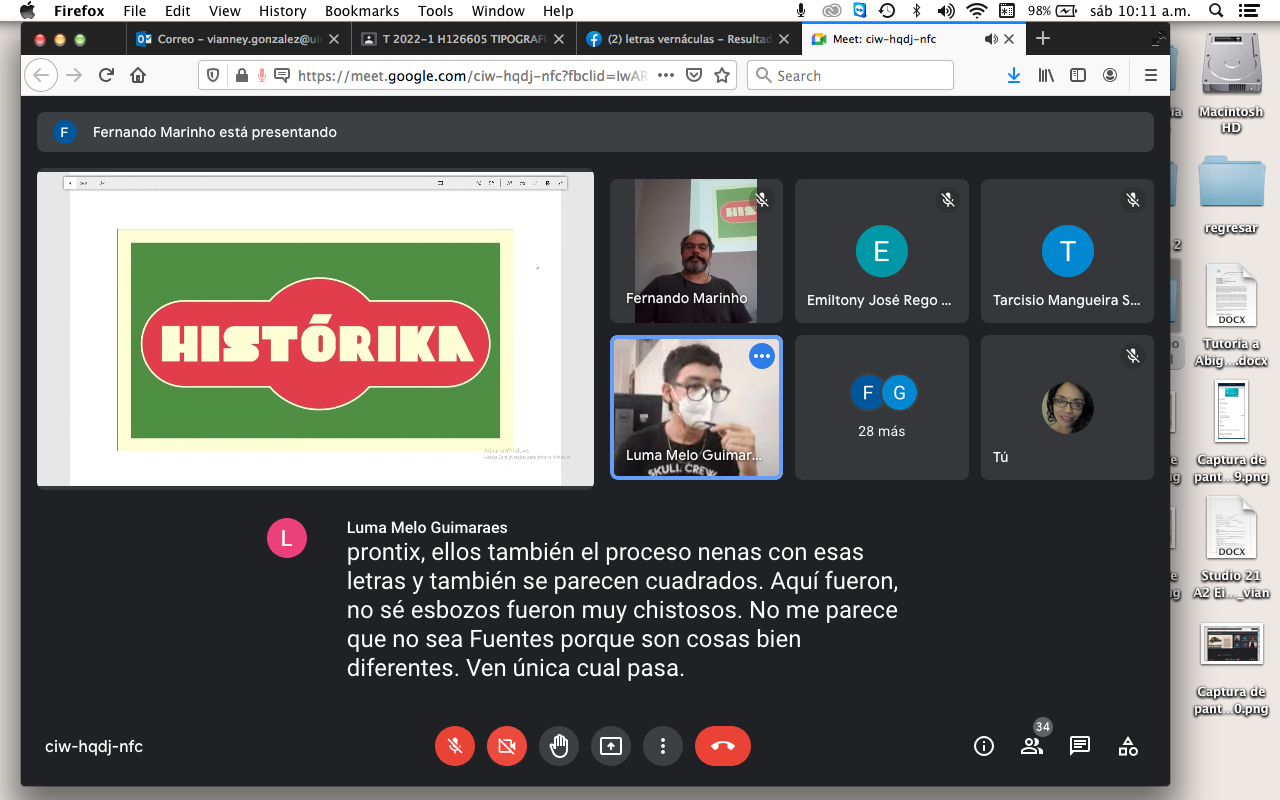Raise hand in the meeting
This screenshot has height=800, width=1280.
click(559, 746)
